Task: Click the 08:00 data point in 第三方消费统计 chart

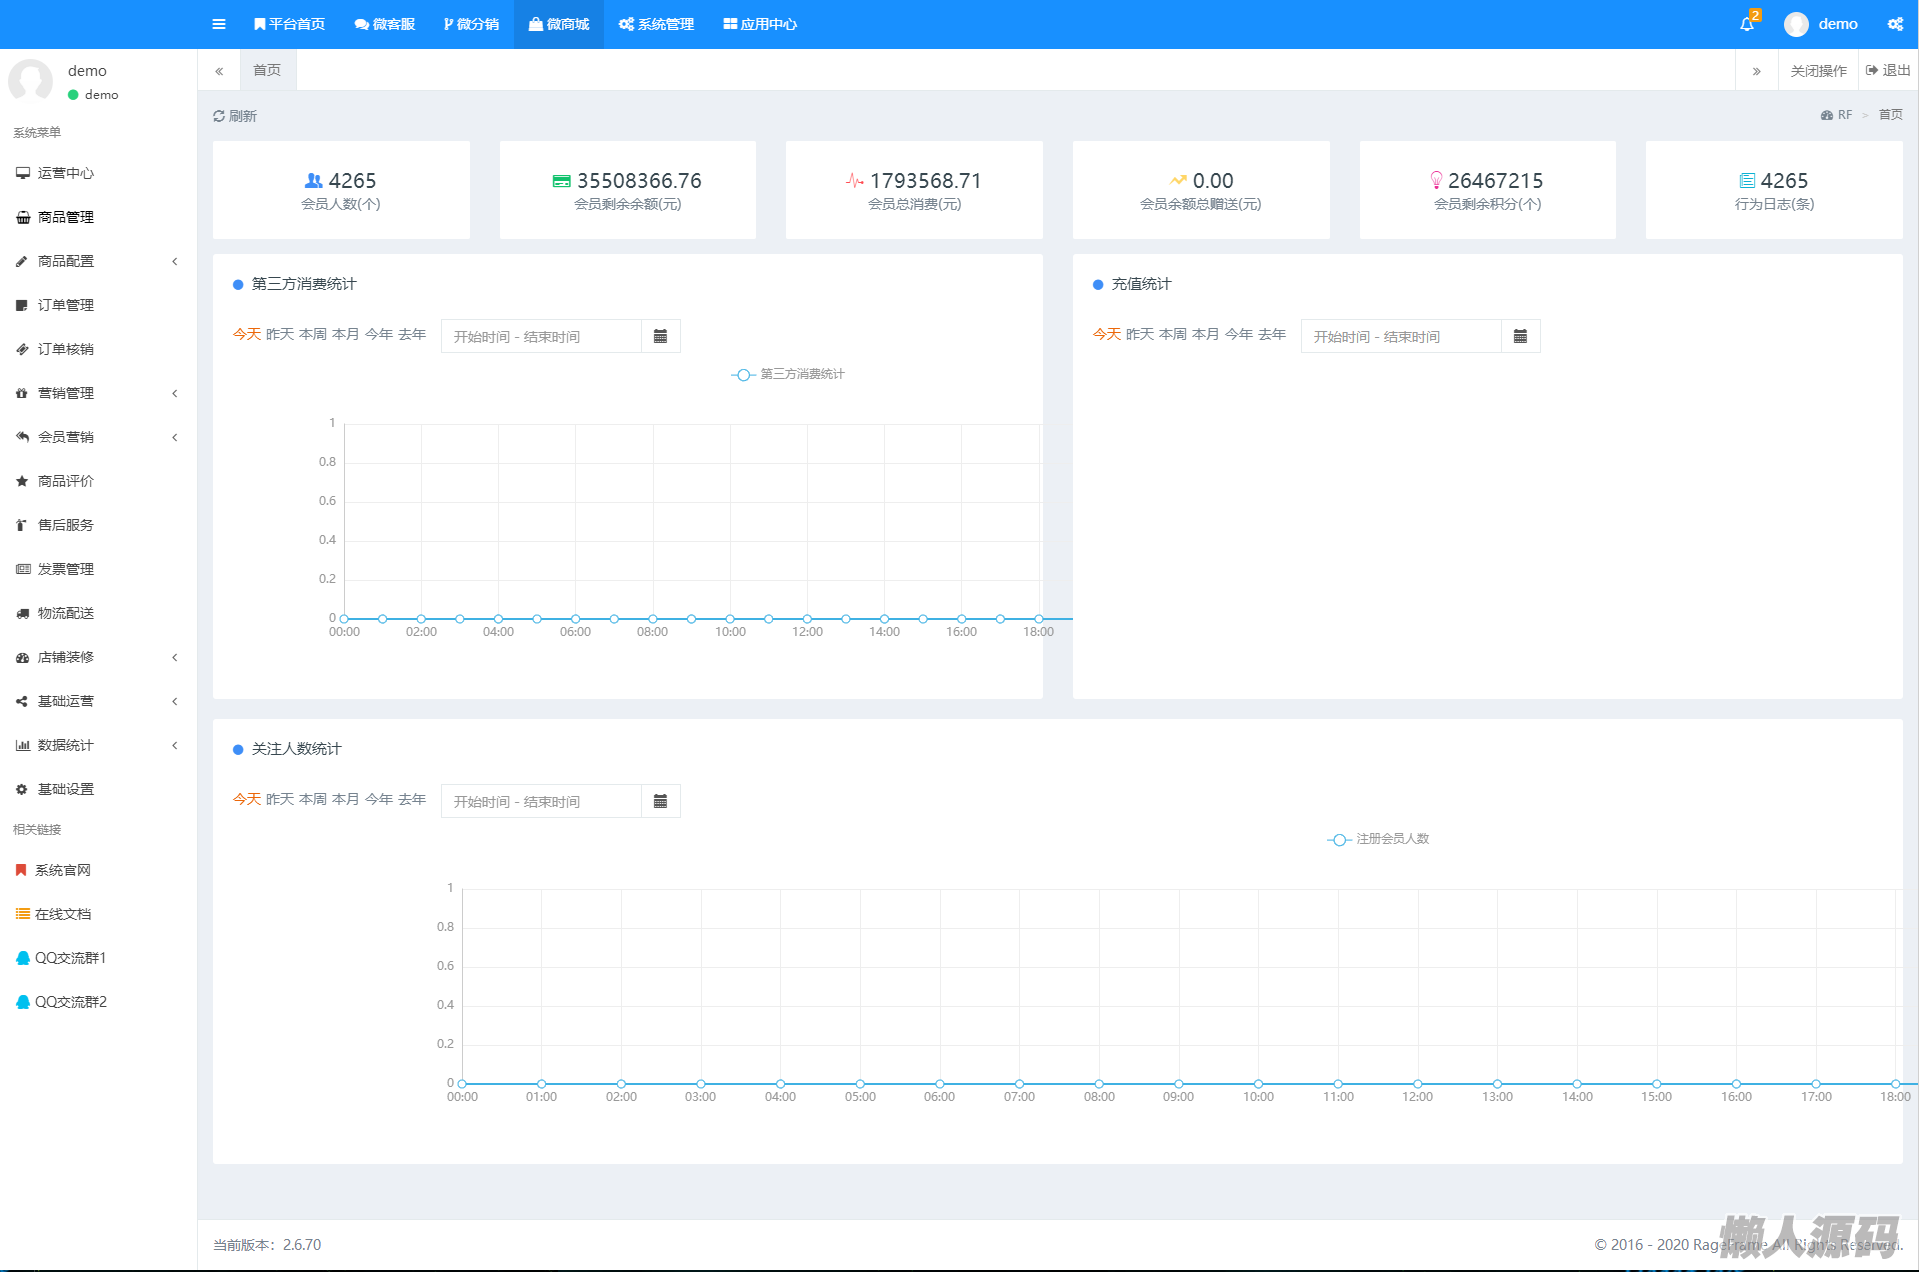Action: 653,619
